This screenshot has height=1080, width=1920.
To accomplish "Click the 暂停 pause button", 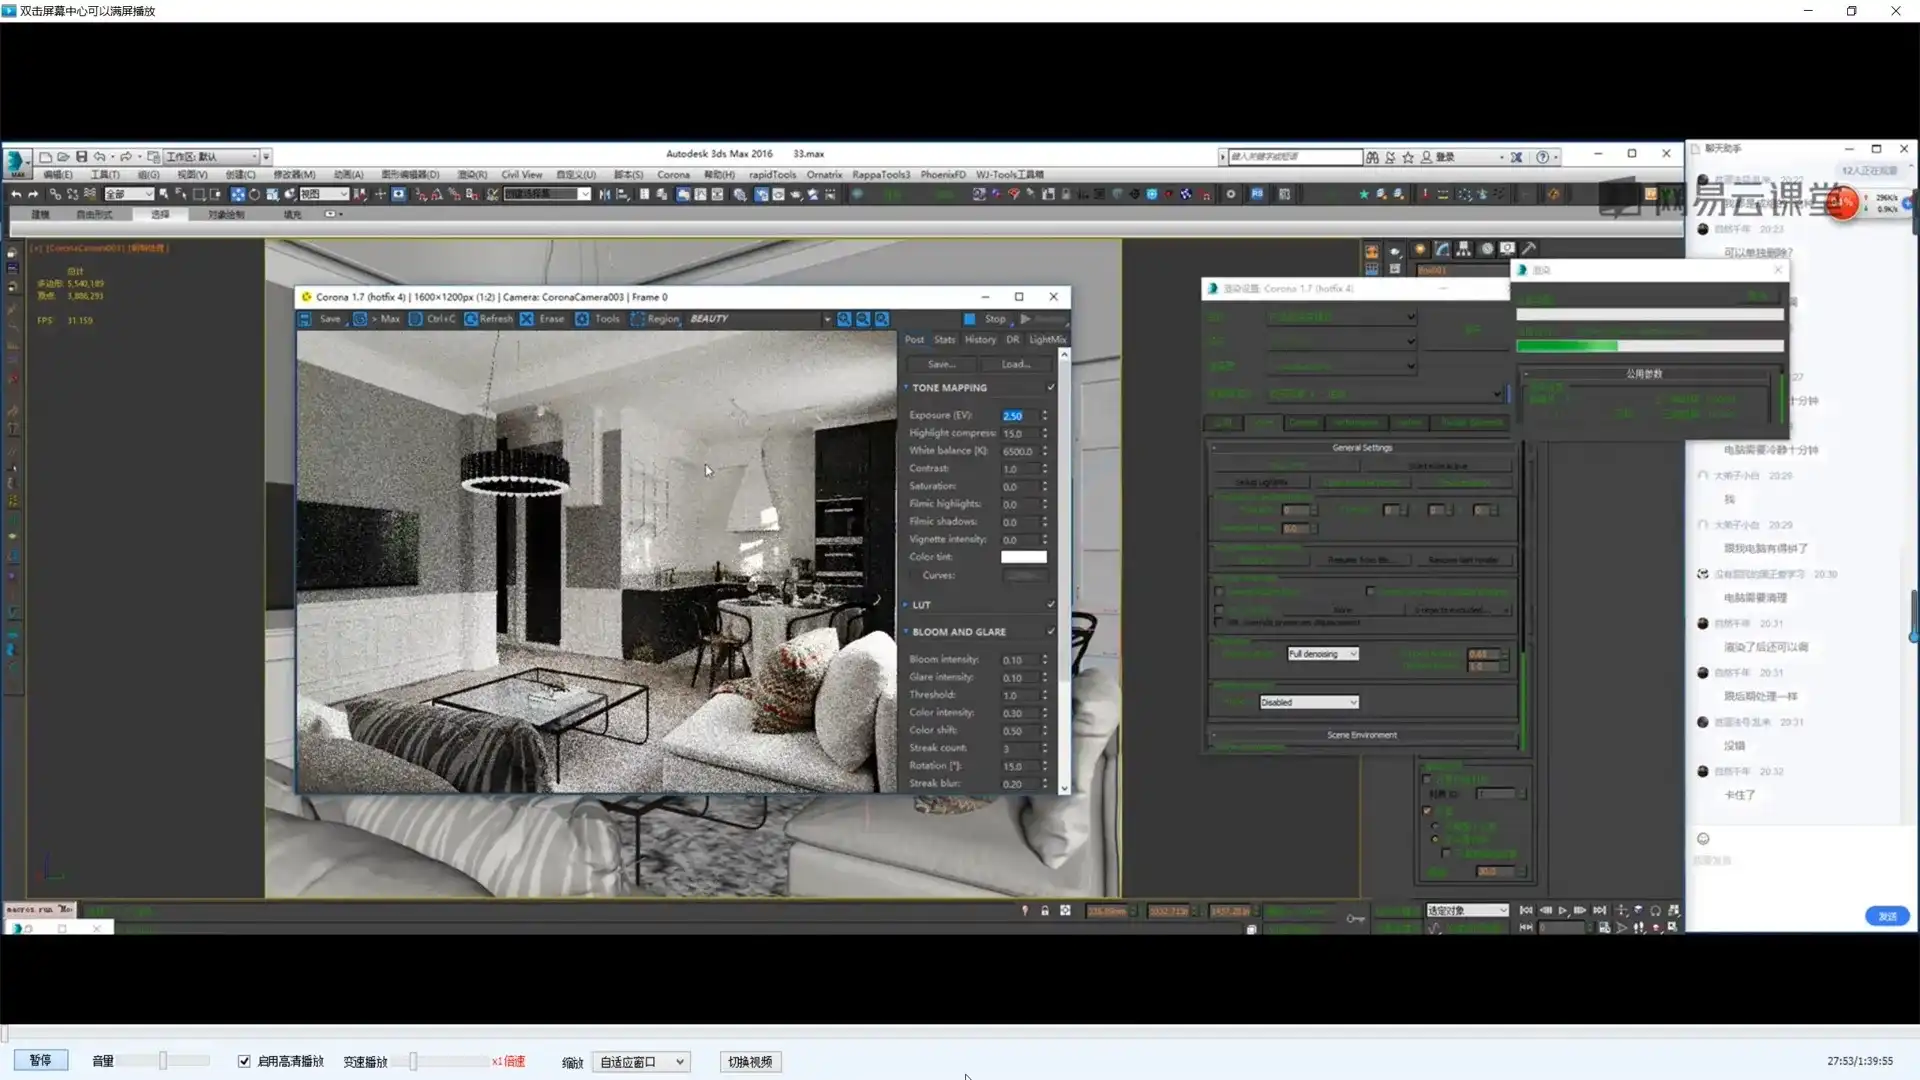I will (40, 1060).
